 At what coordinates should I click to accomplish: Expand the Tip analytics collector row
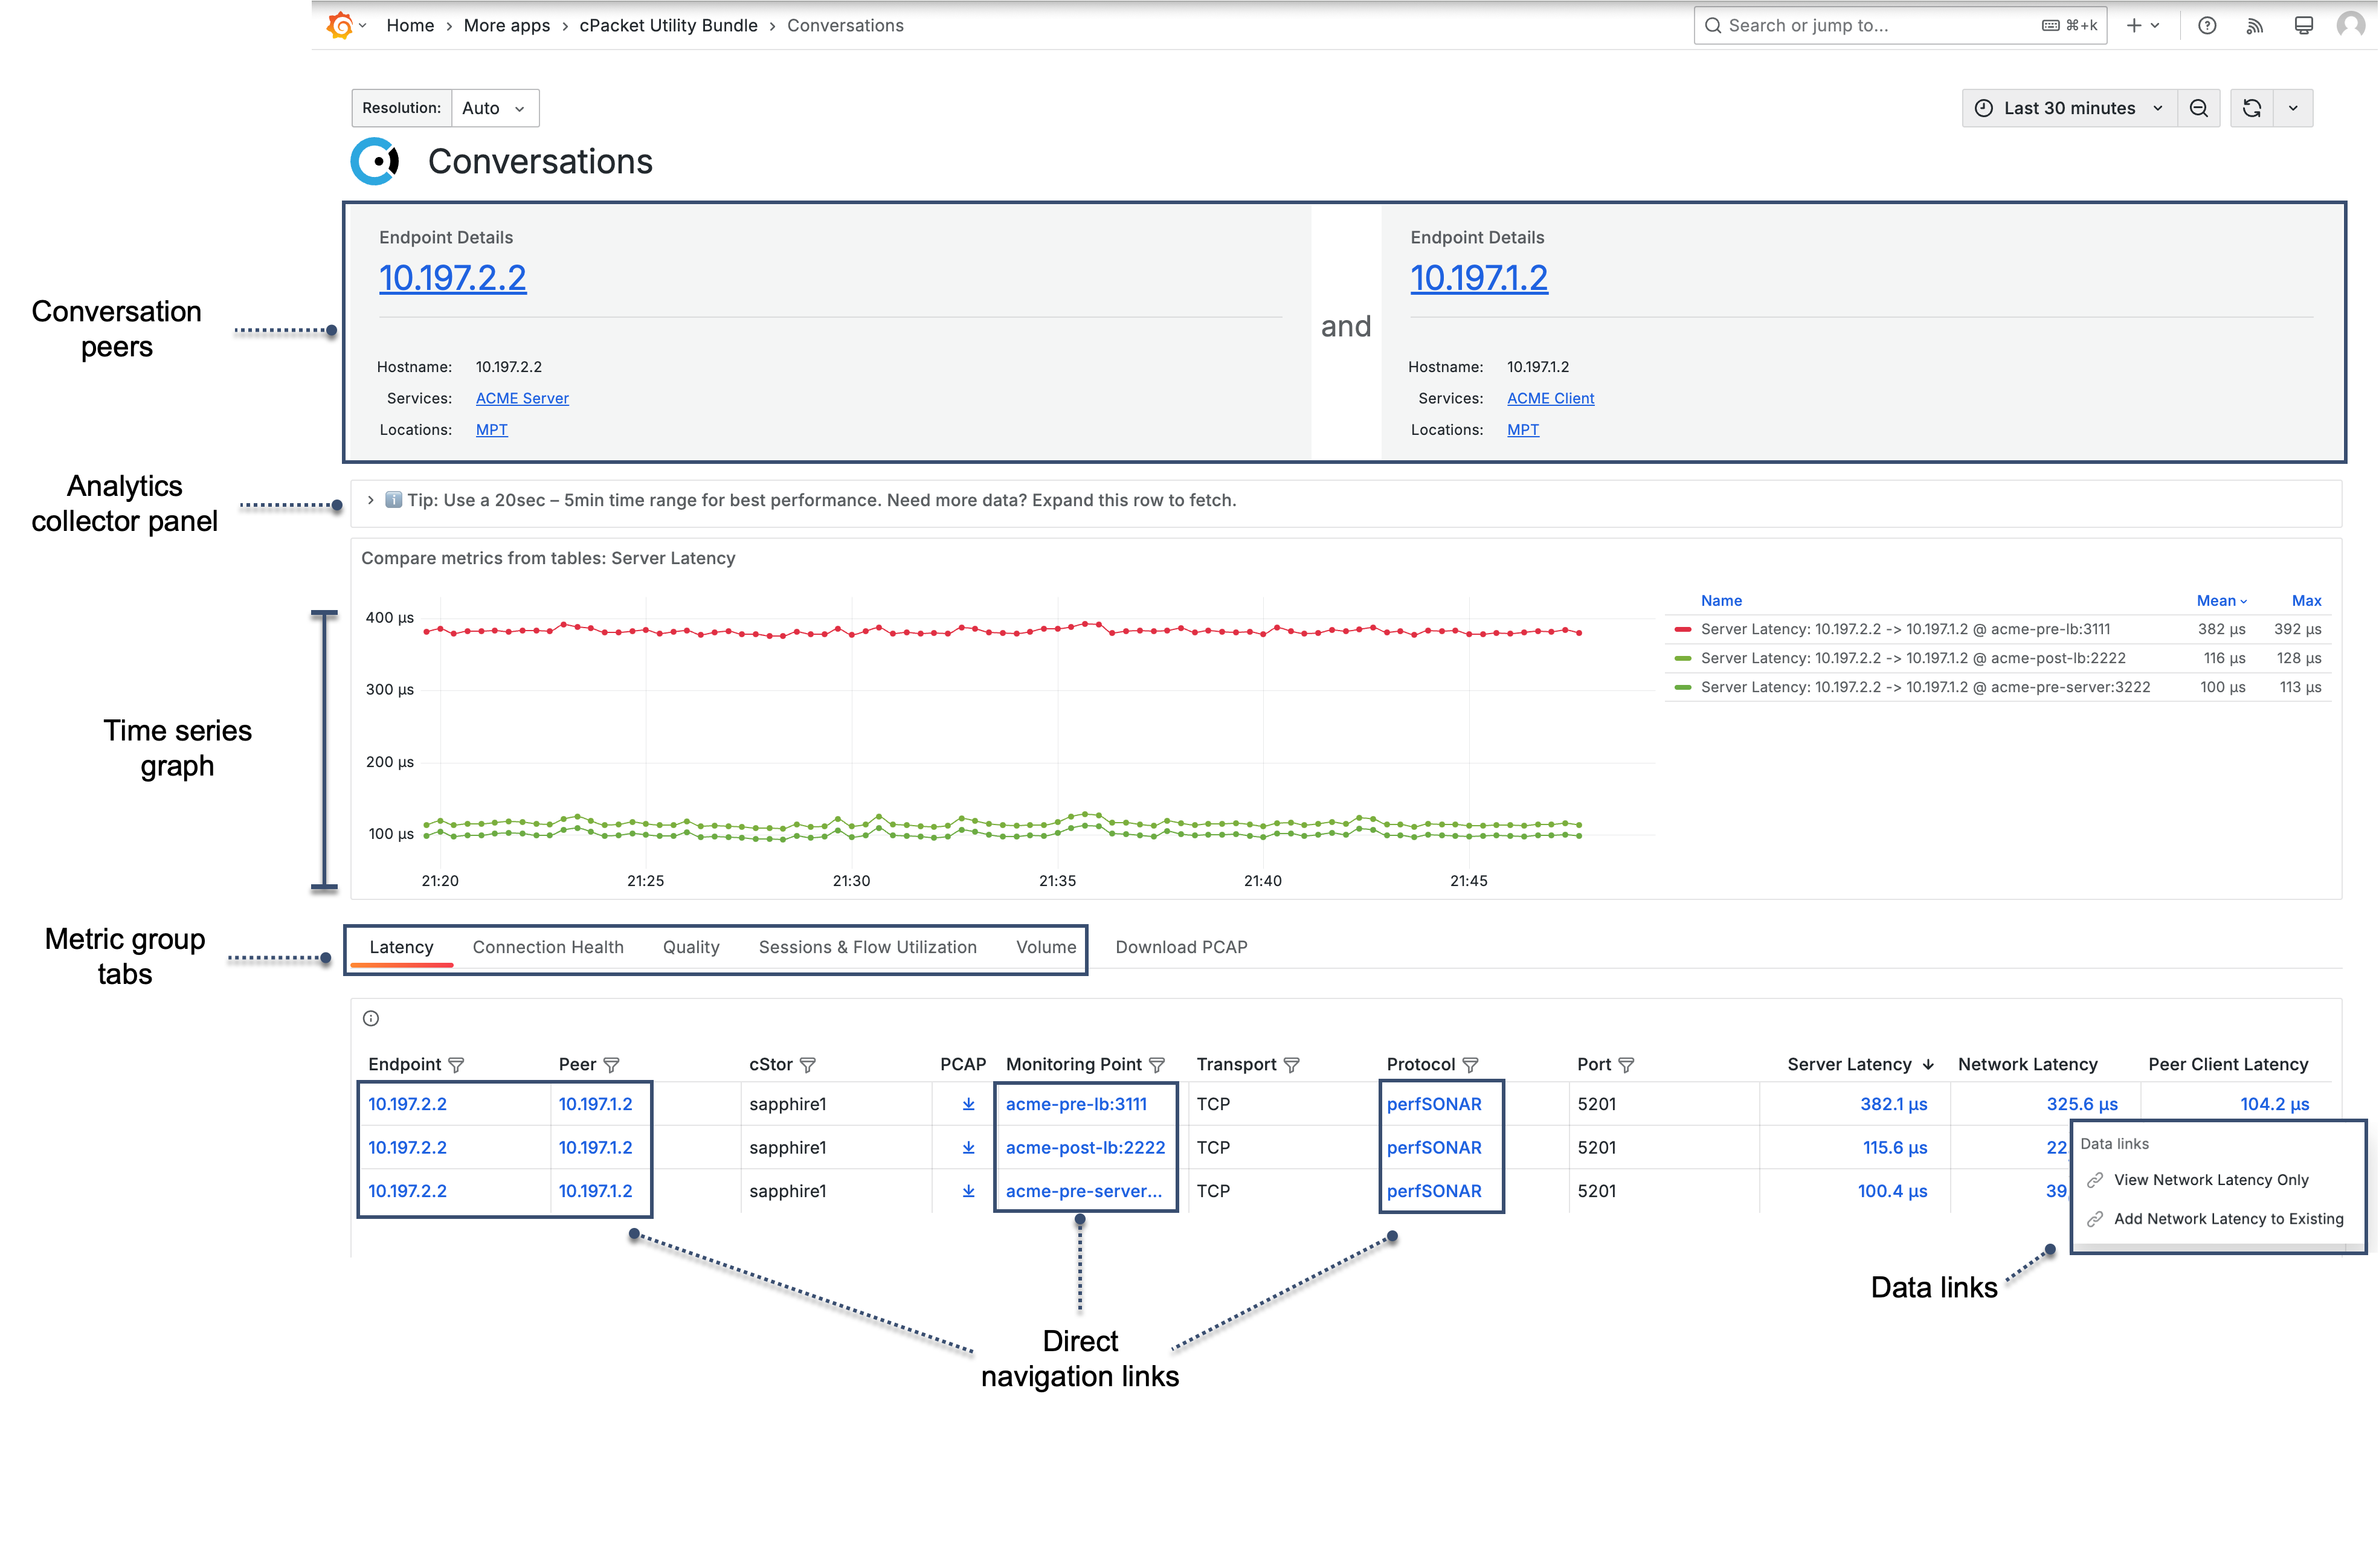(371, 500)
